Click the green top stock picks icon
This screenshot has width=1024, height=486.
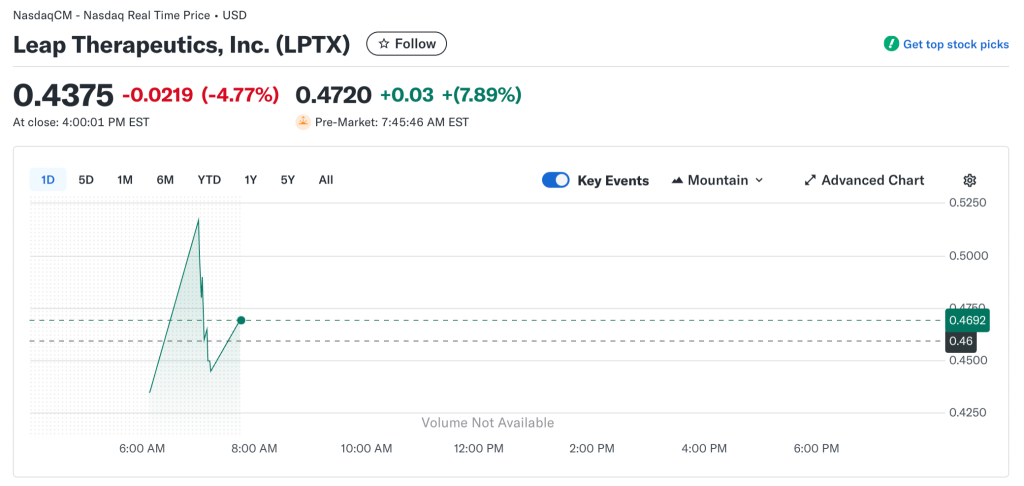pyautogui.click(x=890, y=44)
